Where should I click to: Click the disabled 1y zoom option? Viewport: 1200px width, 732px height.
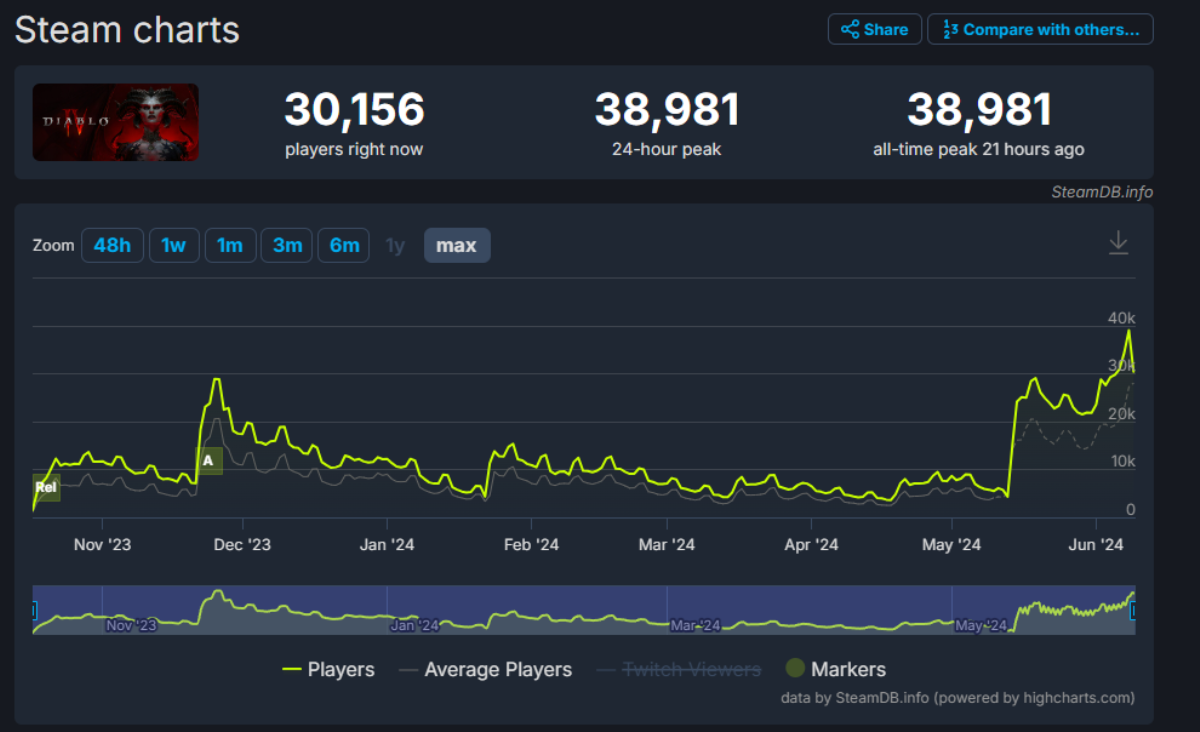click(x=396, y=245)
